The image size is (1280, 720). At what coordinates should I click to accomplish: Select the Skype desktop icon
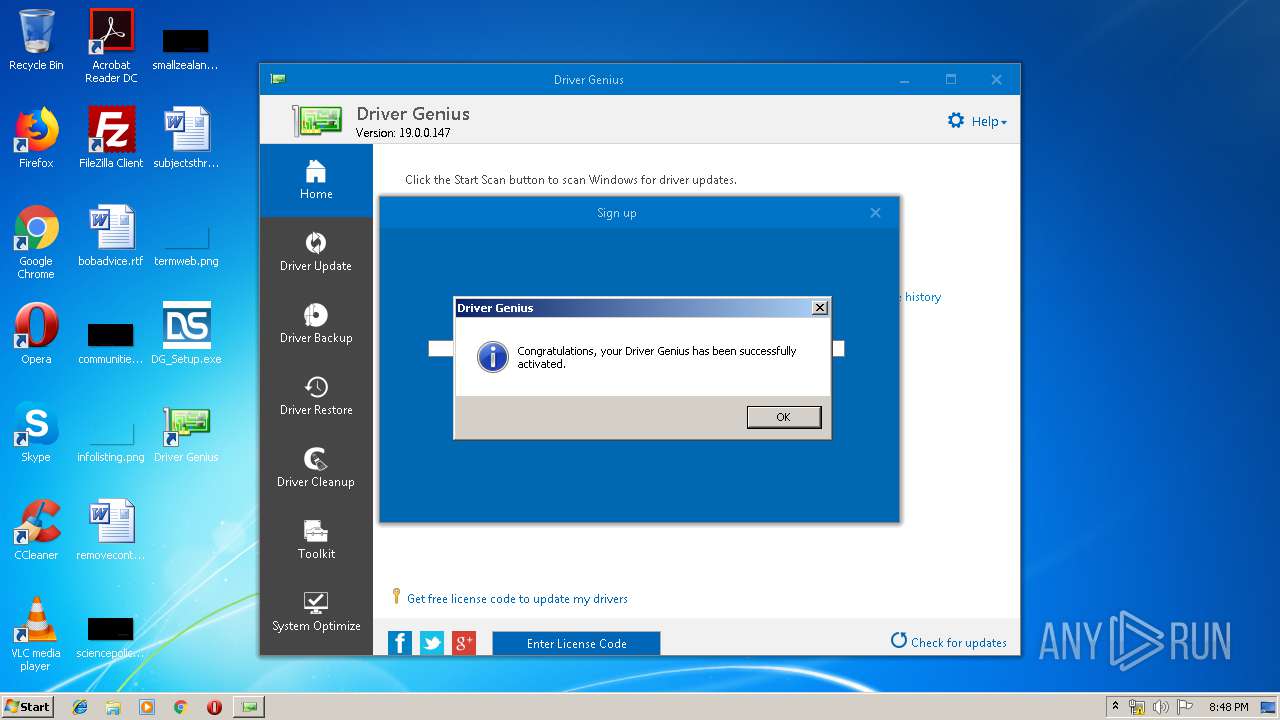[36, 432]
